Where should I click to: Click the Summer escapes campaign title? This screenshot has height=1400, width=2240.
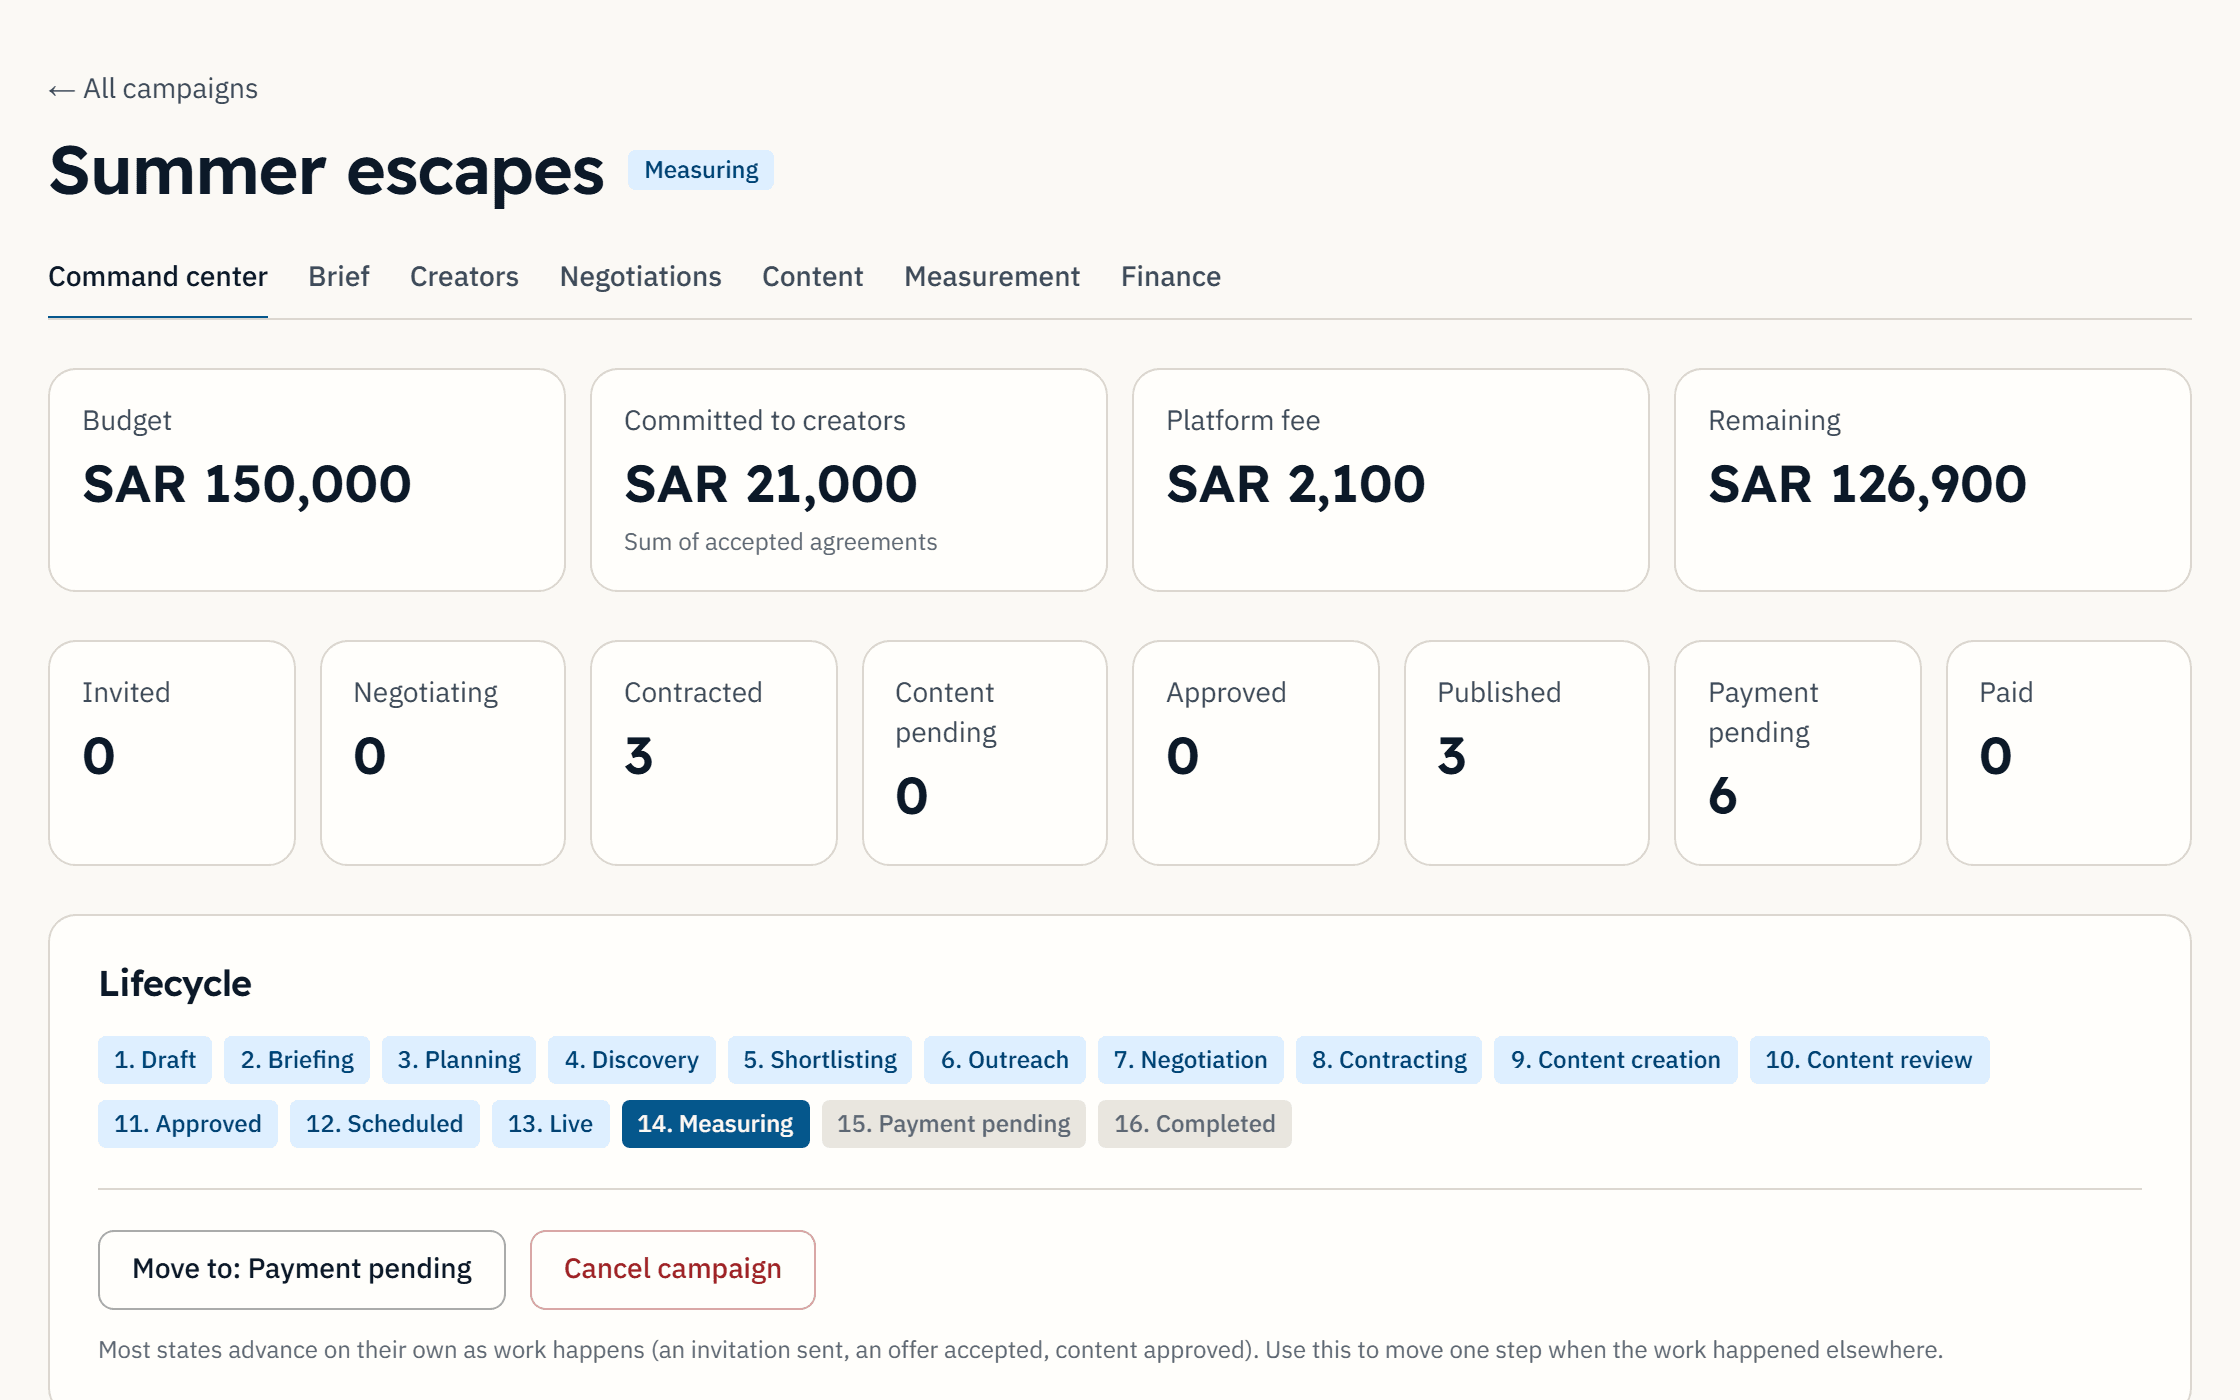click(x=327, y=171)
